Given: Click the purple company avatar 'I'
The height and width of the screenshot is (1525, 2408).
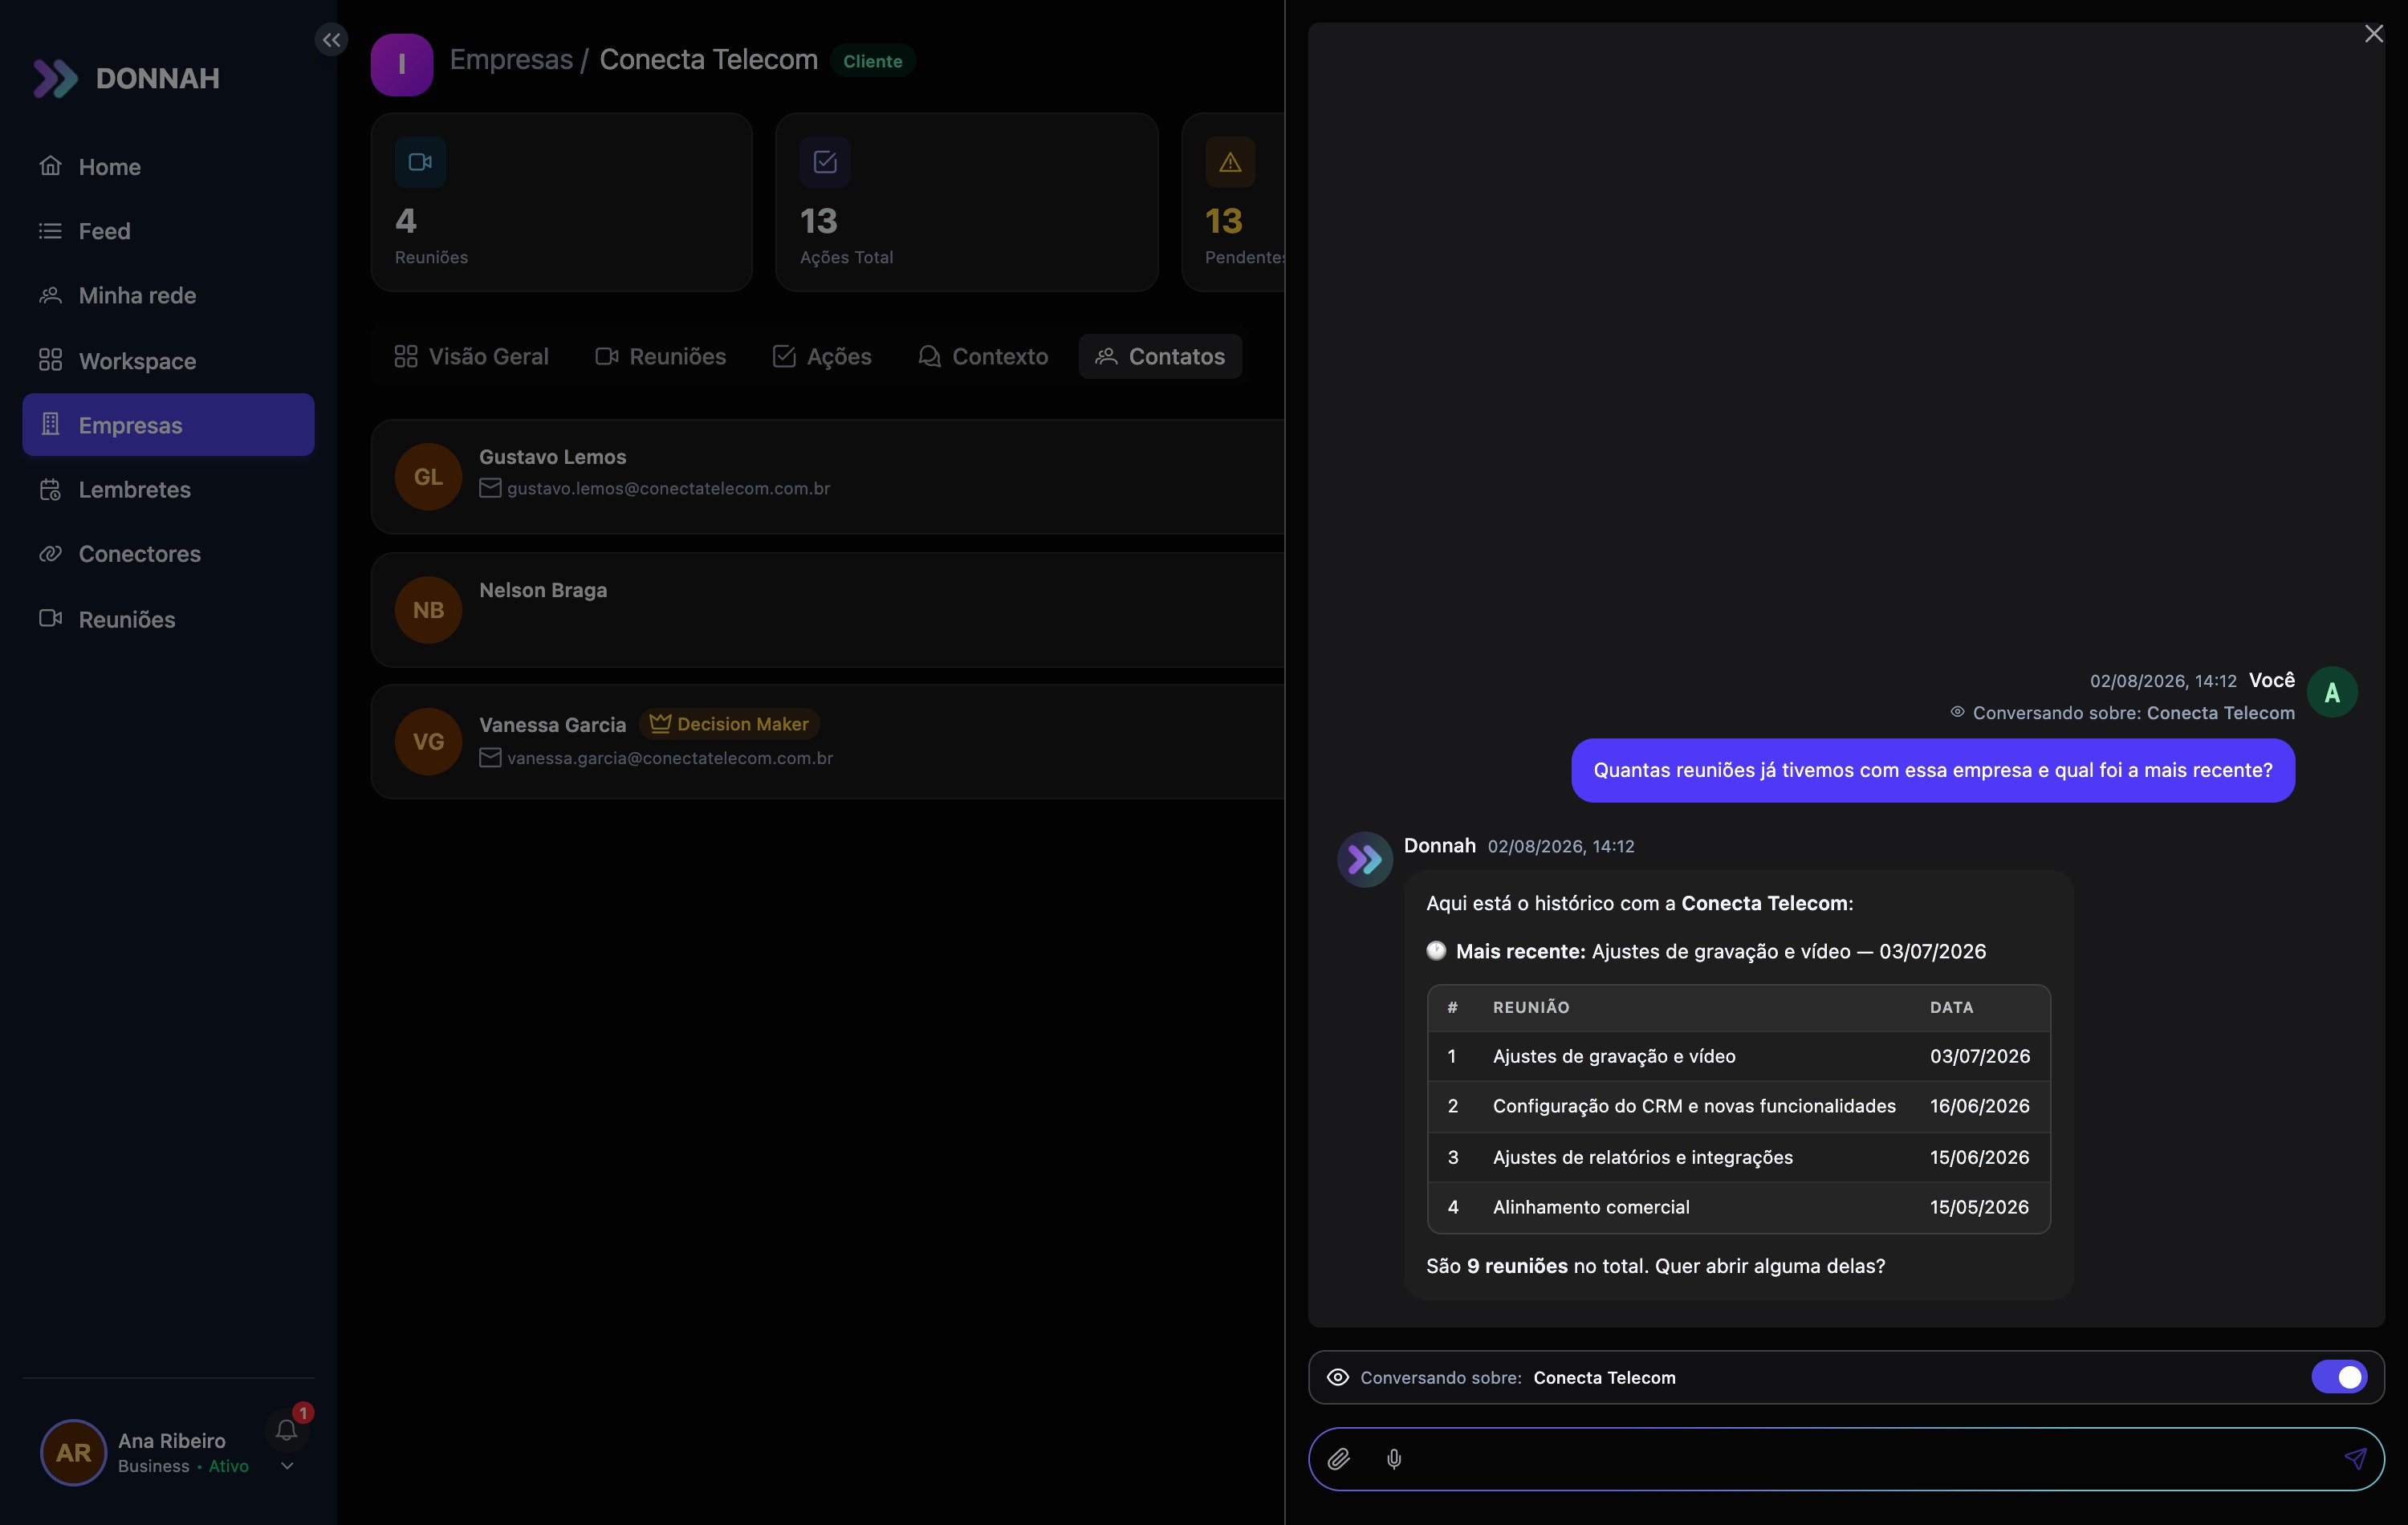Looking at the screenshot, I should pyautogui.click(x=402, y=65).
